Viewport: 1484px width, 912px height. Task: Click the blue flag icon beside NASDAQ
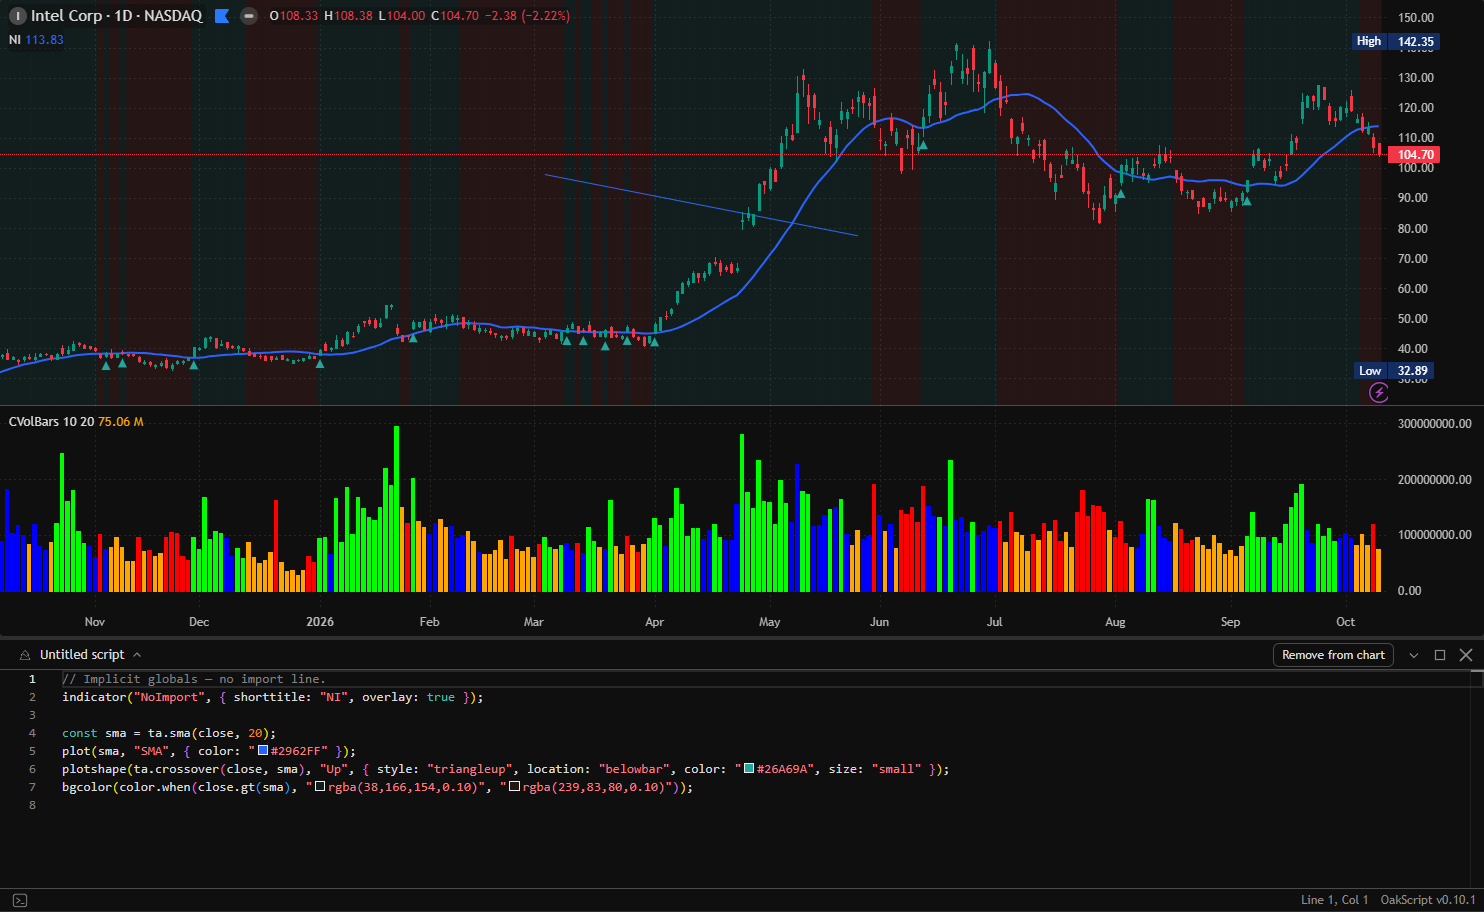coord(222,16)
